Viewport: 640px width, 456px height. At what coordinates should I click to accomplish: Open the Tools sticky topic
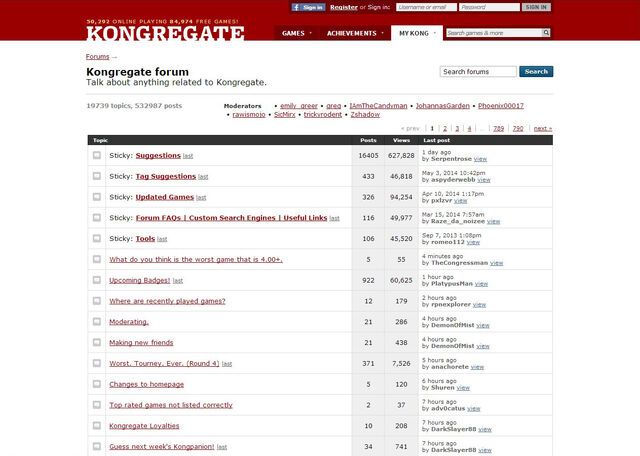[x=145, y=239]
